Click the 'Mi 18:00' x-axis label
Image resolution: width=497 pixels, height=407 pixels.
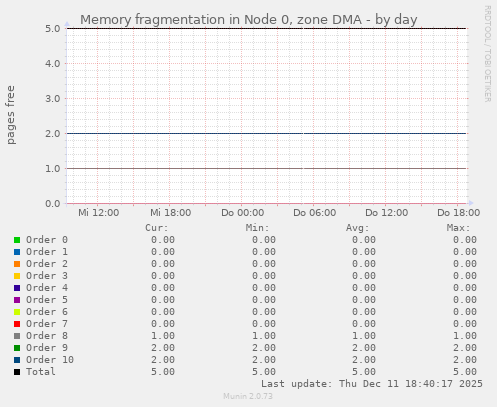pos(171,213)
